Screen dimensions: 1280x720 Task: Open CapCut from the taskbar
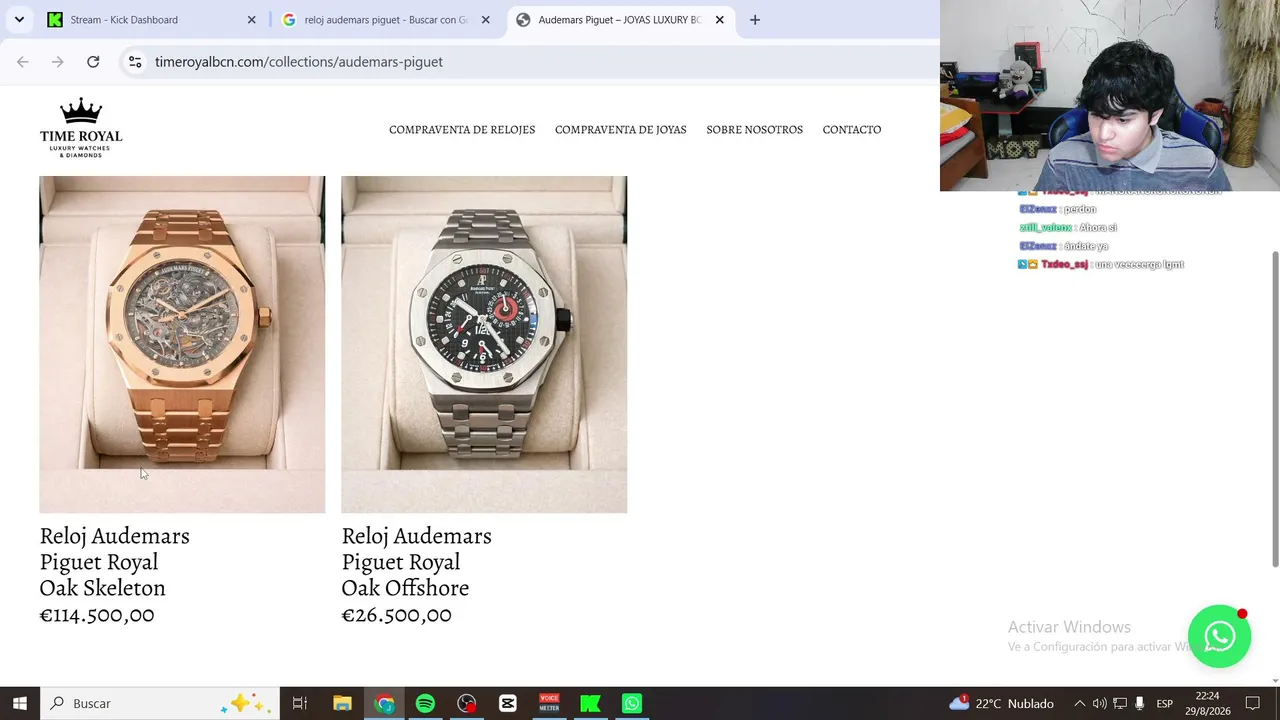[507, 703]
